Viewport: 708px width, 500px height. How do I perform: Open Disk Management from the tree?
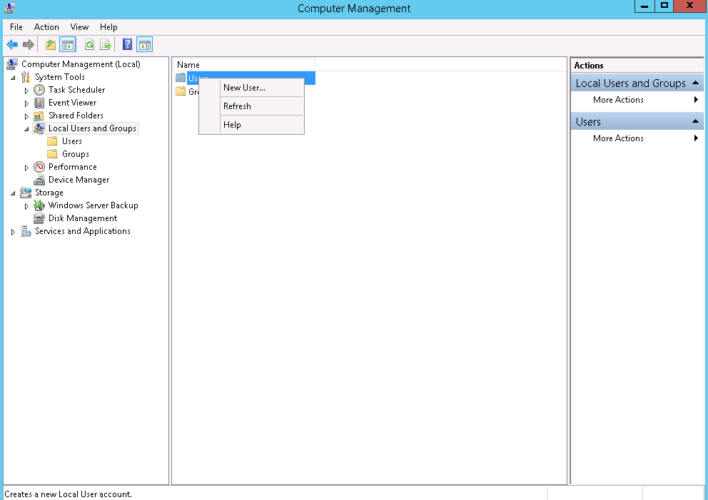click(82, 218)
